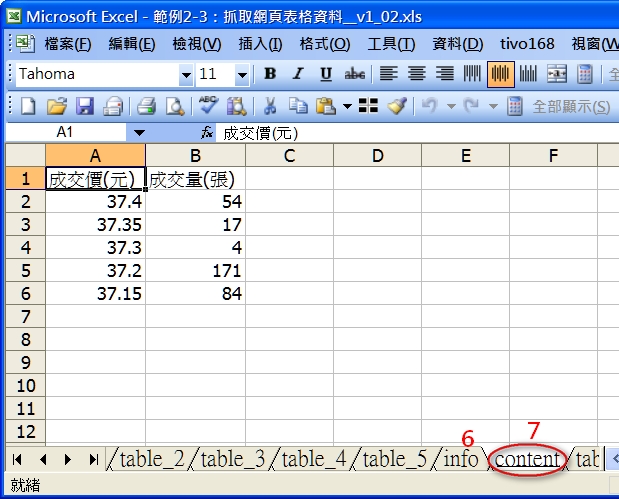Align cell text to the right
Screen dimensions: 619x499
[445, 74]
